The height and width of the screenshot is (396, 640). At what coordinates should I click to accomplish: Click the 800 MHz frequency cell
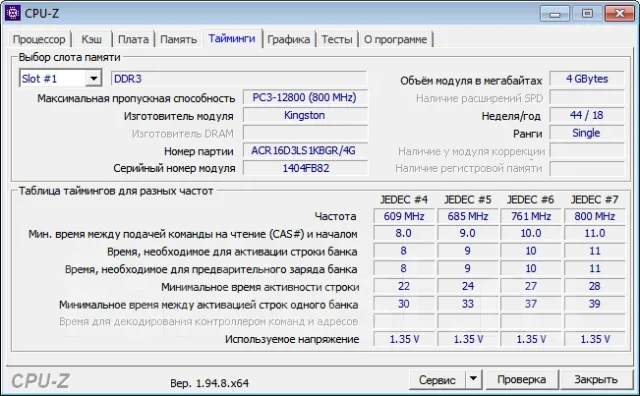(594, 216)
